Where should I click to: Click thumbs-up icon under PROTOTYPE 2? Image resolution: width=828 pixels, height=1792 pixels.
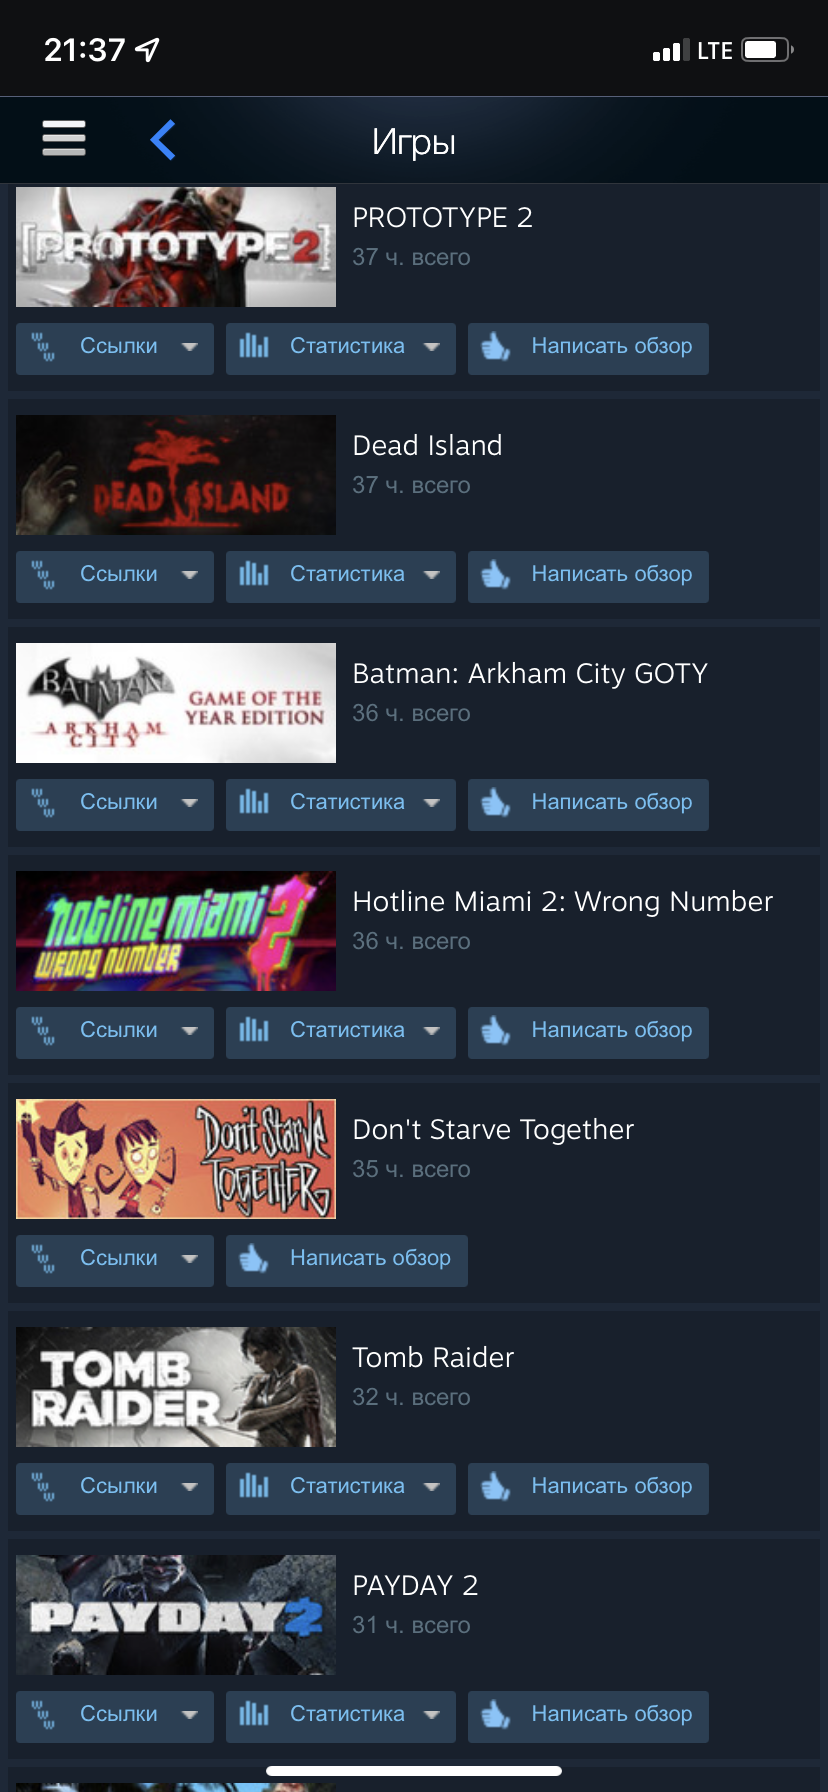coord(496,347)
